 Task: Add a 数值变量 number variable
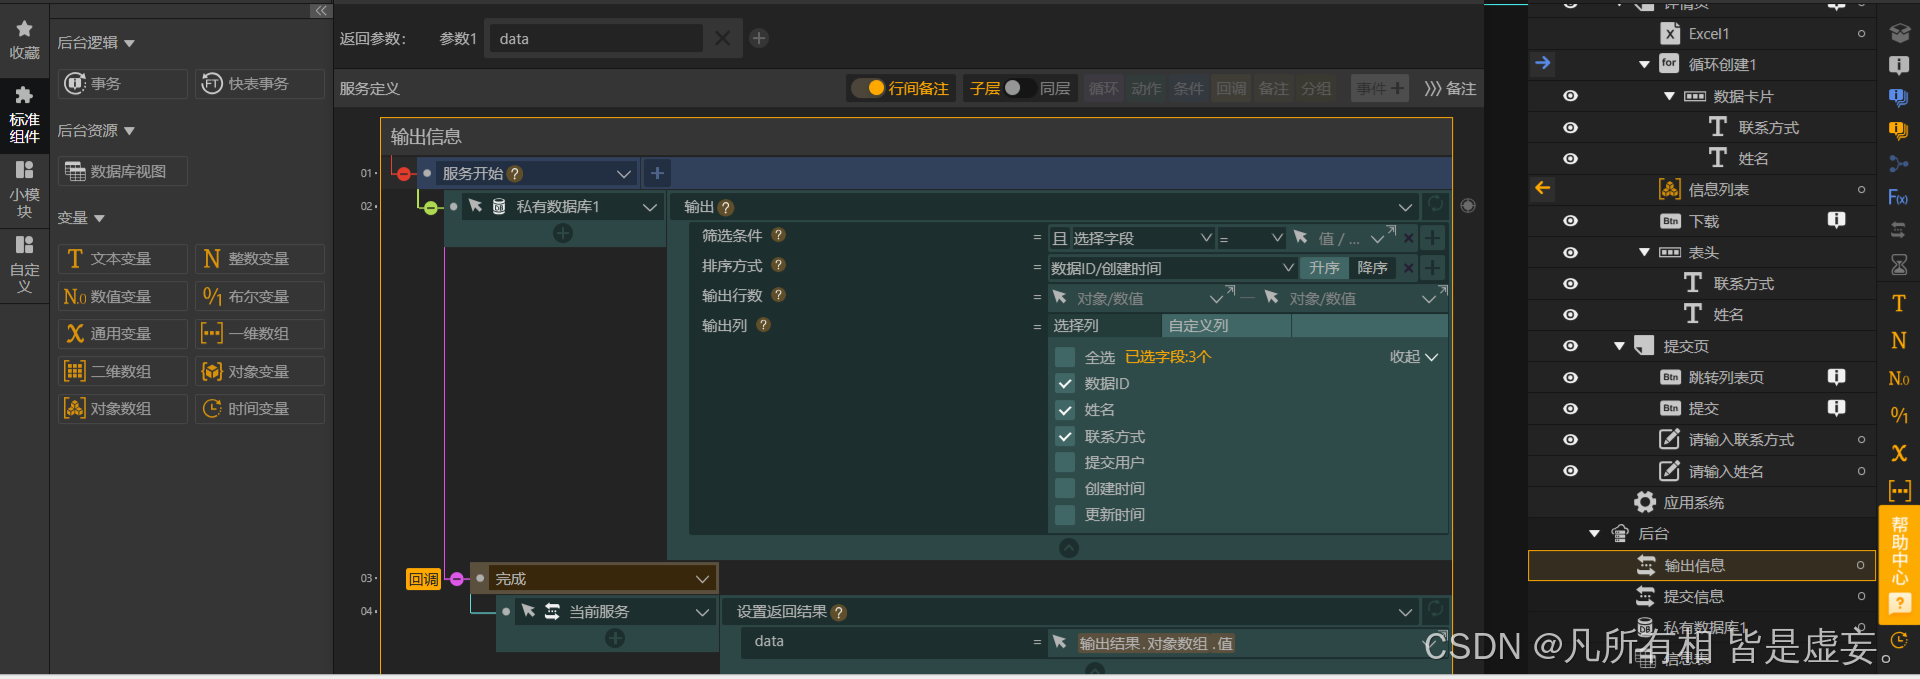[123, 297]
